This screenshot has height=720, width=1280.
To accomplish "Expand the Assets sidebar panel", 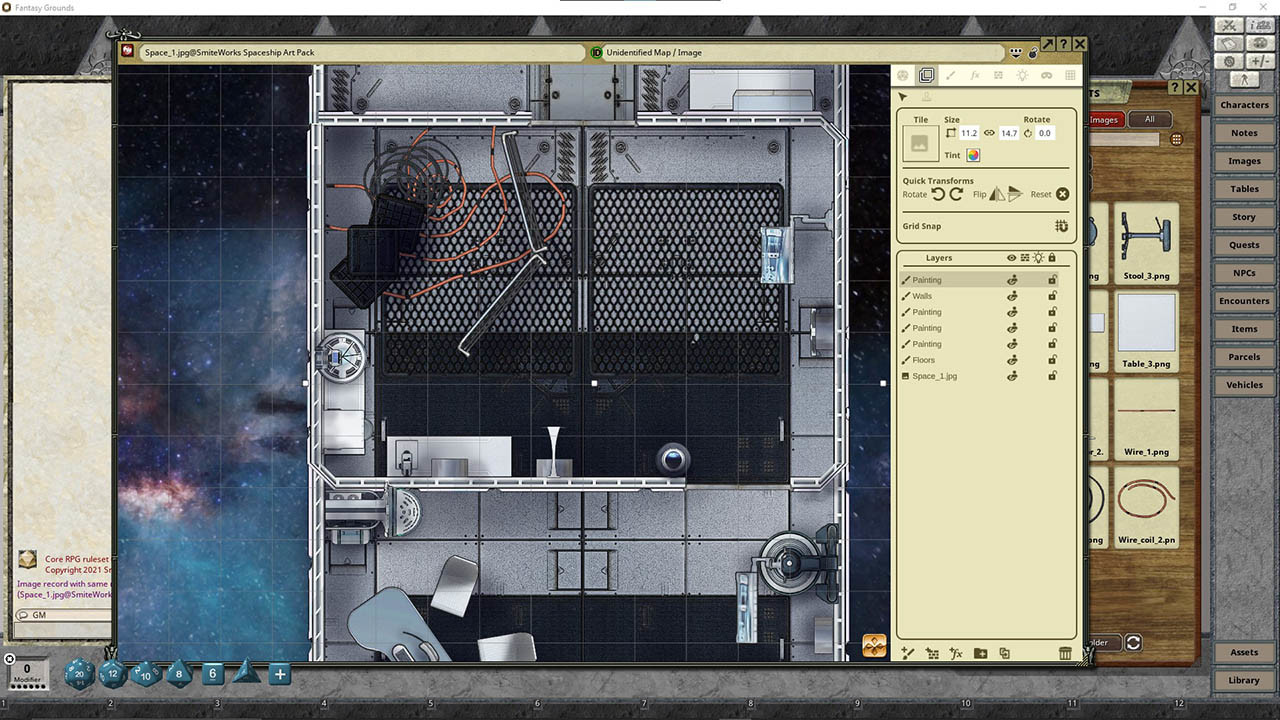I will coord(1243,652).
